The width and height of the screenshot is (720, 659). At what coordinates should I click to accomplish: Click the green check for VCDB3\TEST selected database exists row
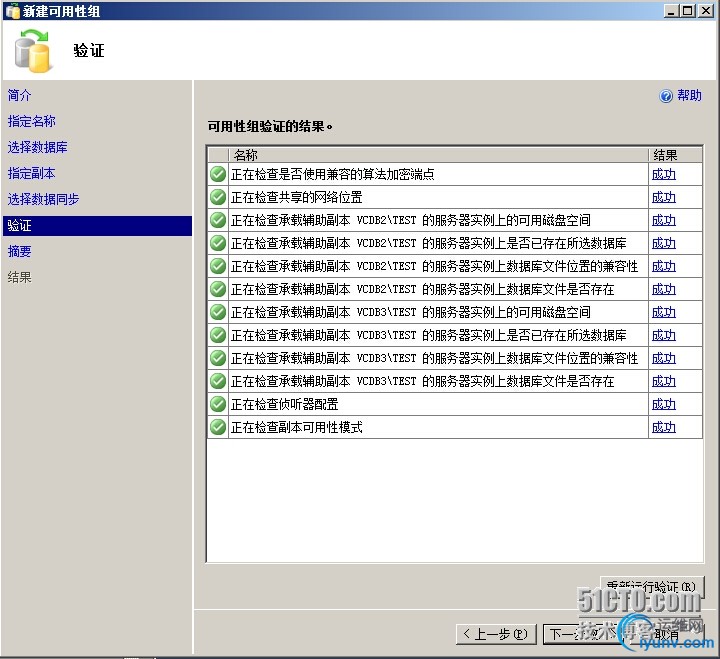click(x=218, y=335)
